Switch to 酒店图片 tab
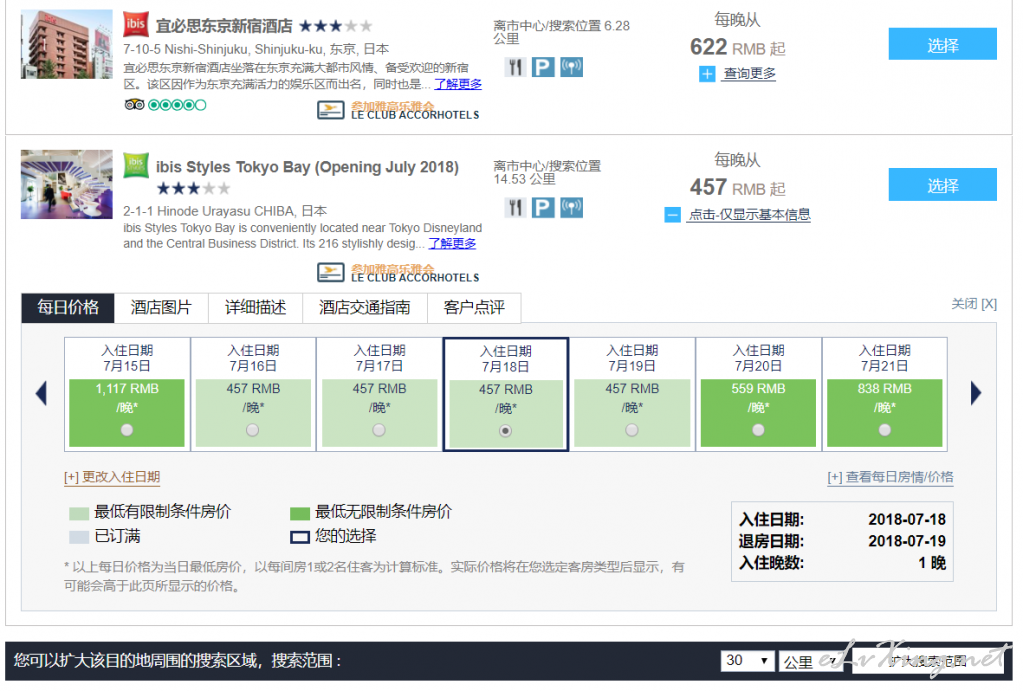Image resolution: width=1023 pixels, height=691 pixels. coord(161,307)
